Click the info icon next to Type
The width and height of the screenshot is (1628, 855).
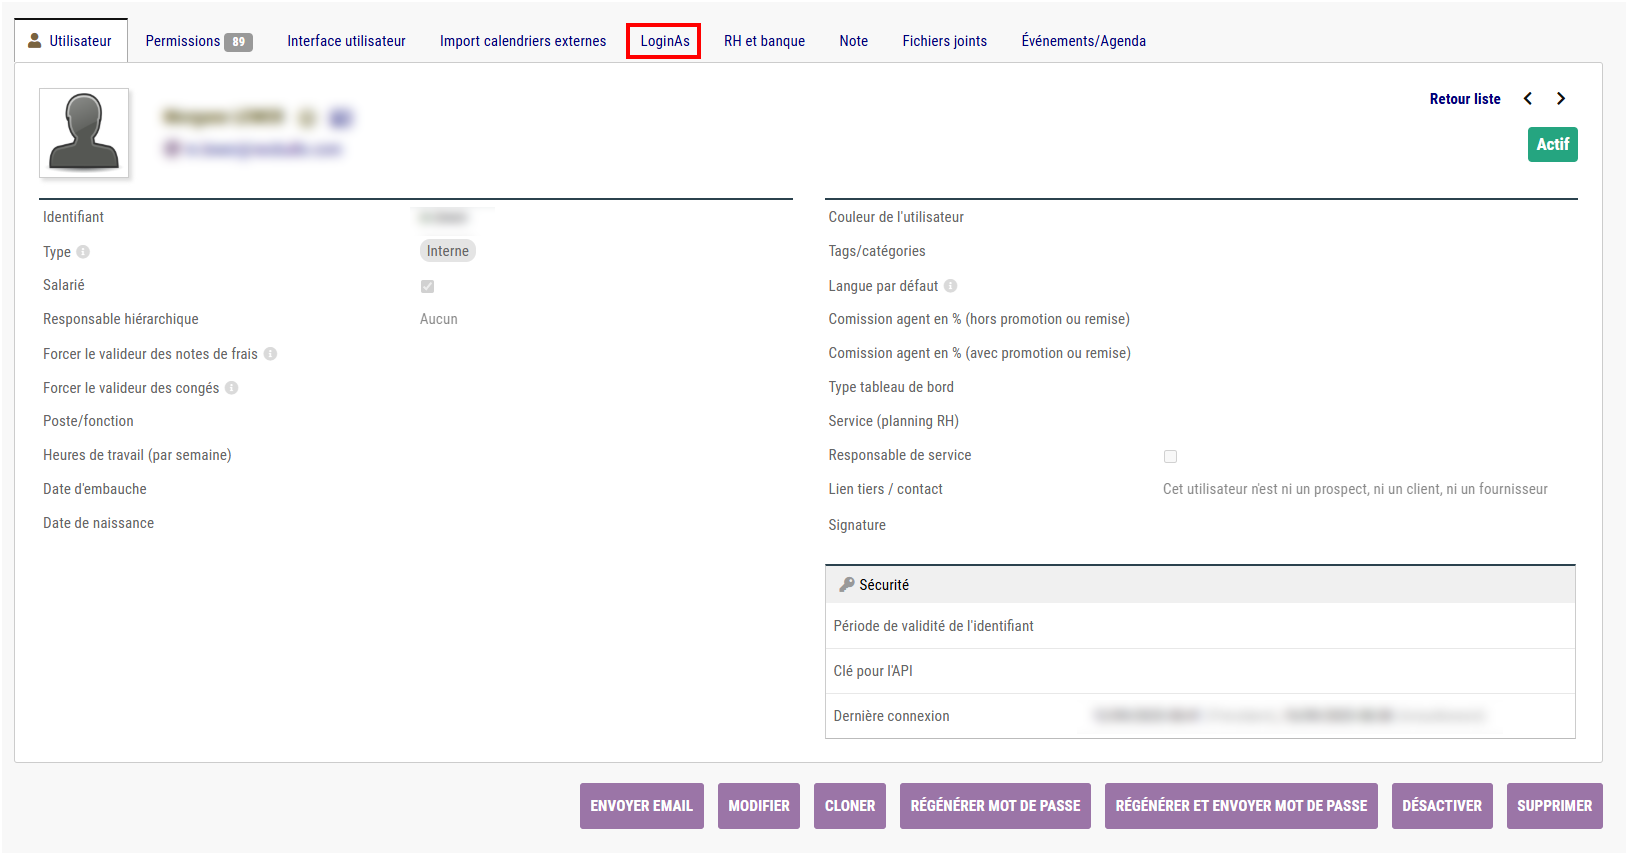tap(83, 252)
